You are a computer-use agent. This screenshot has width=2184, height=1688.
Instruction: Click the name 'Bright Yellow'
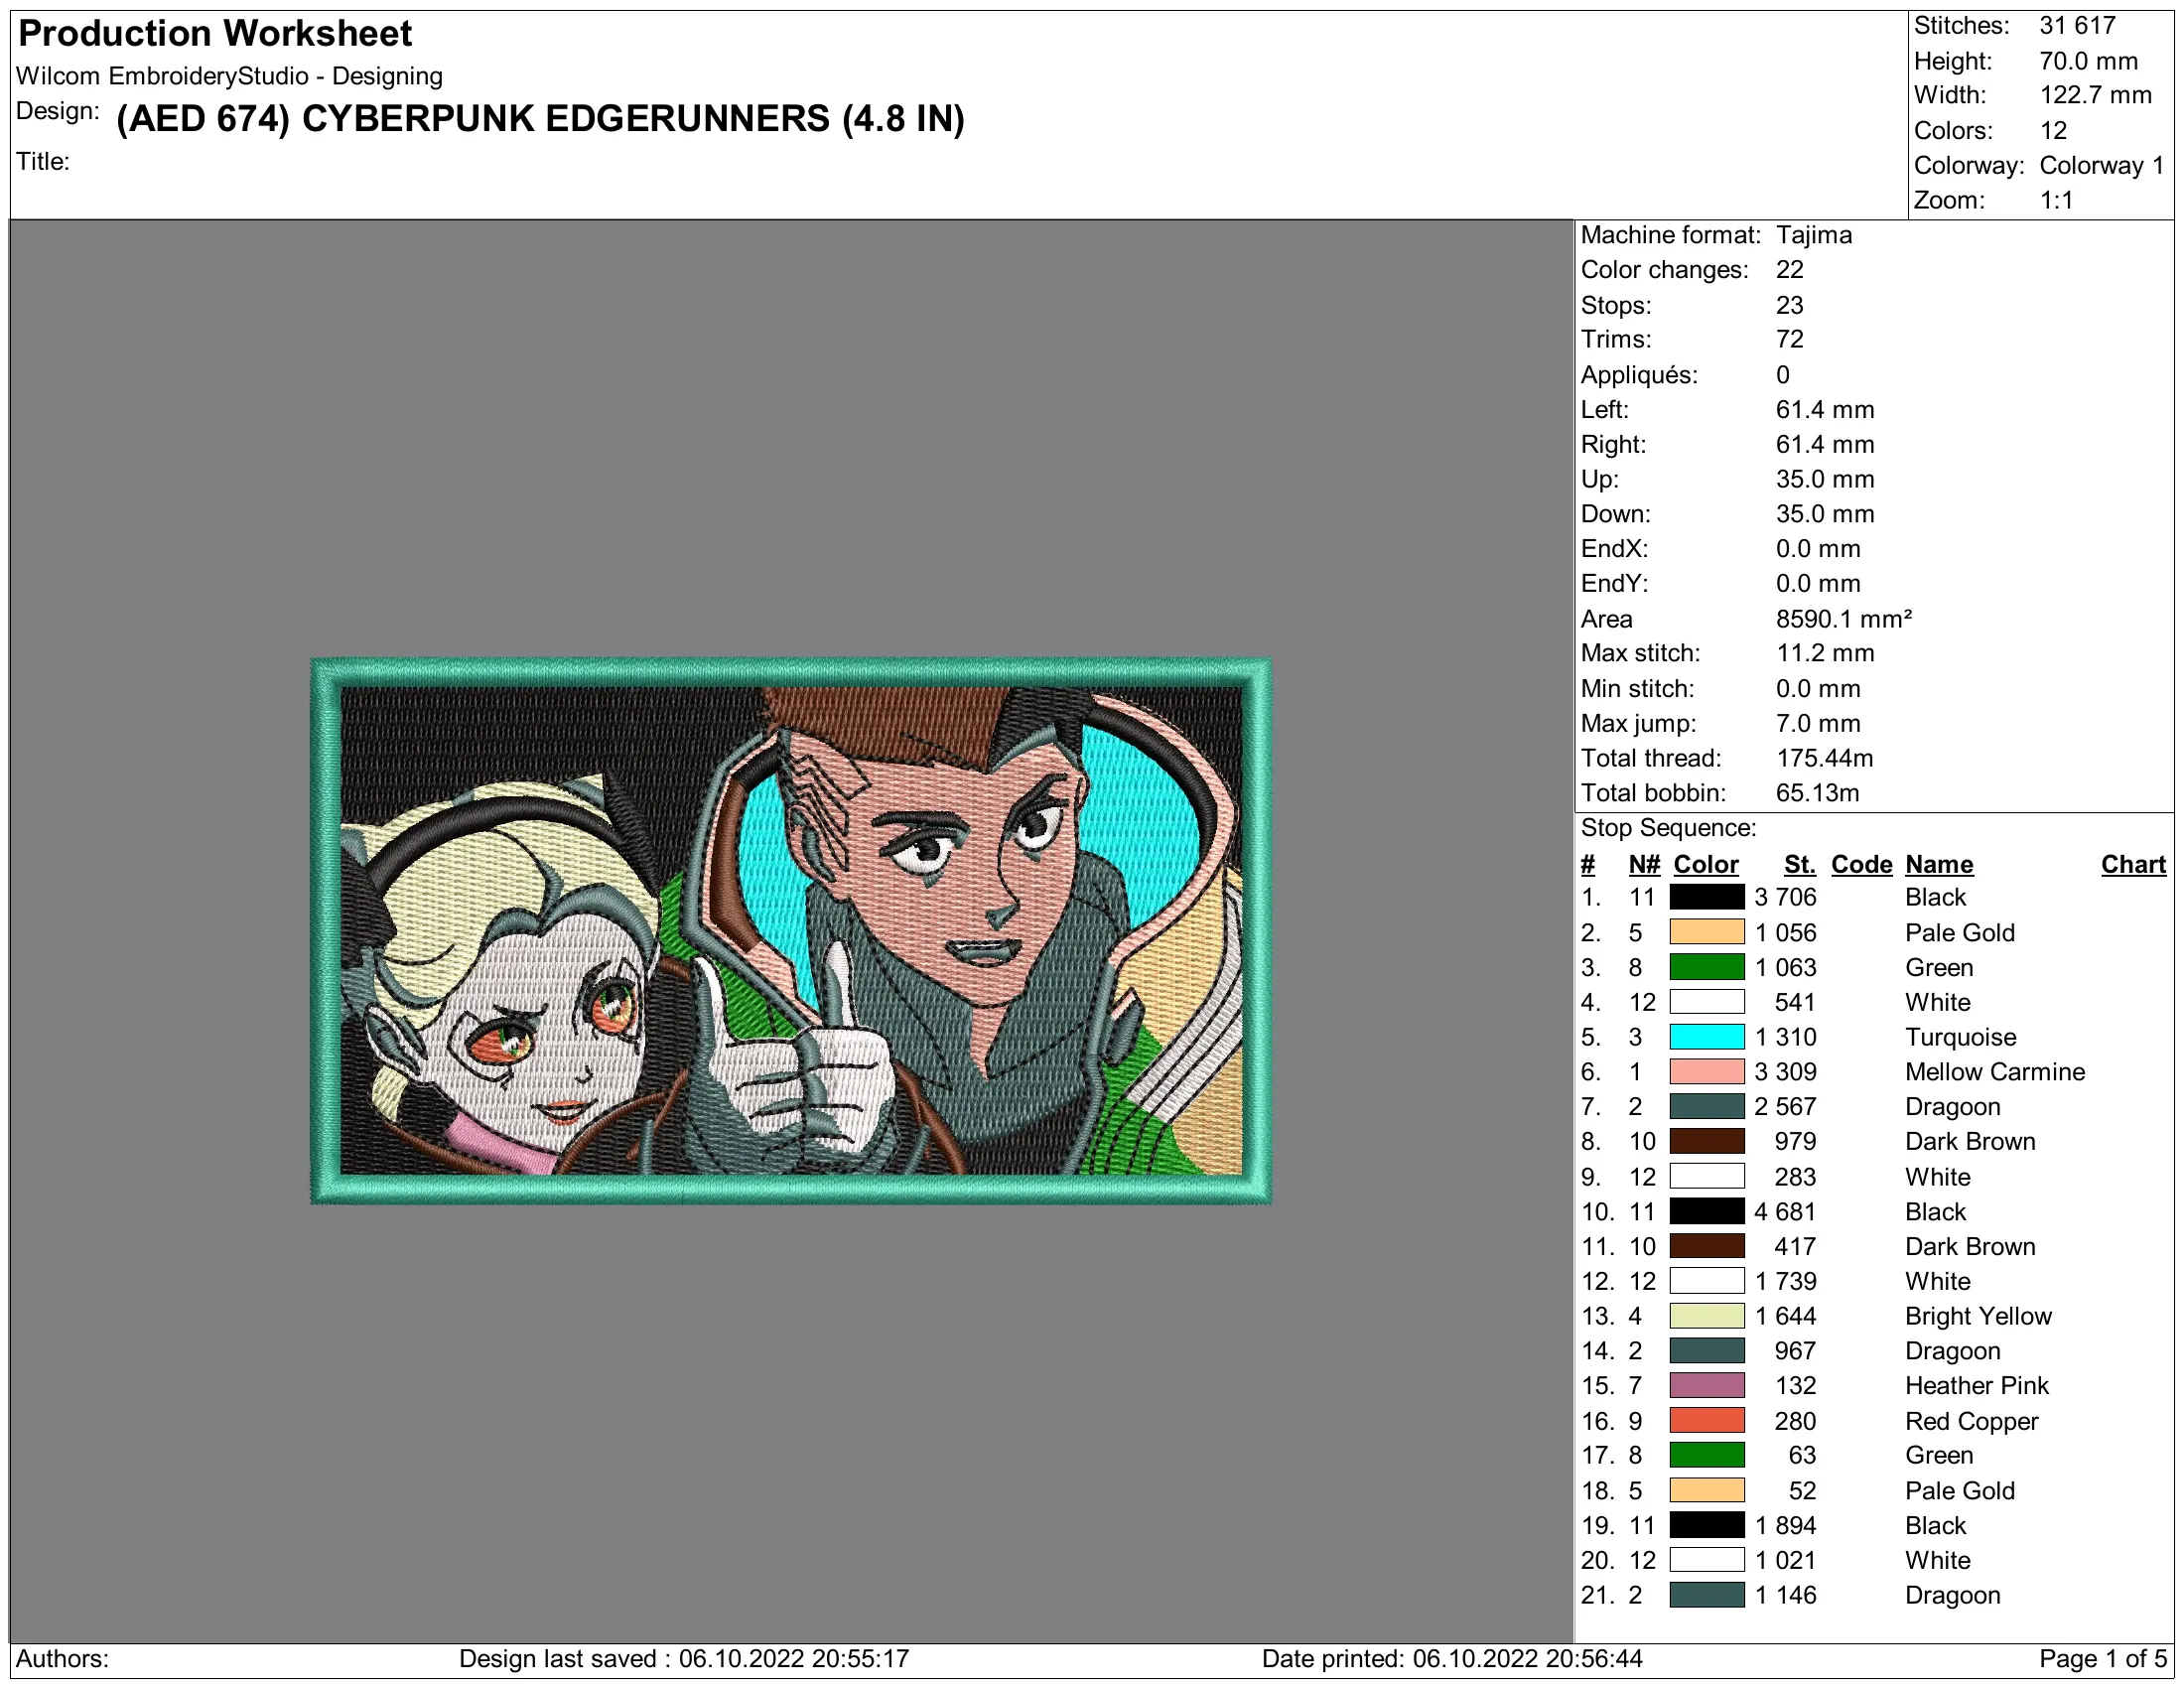1977,1316
